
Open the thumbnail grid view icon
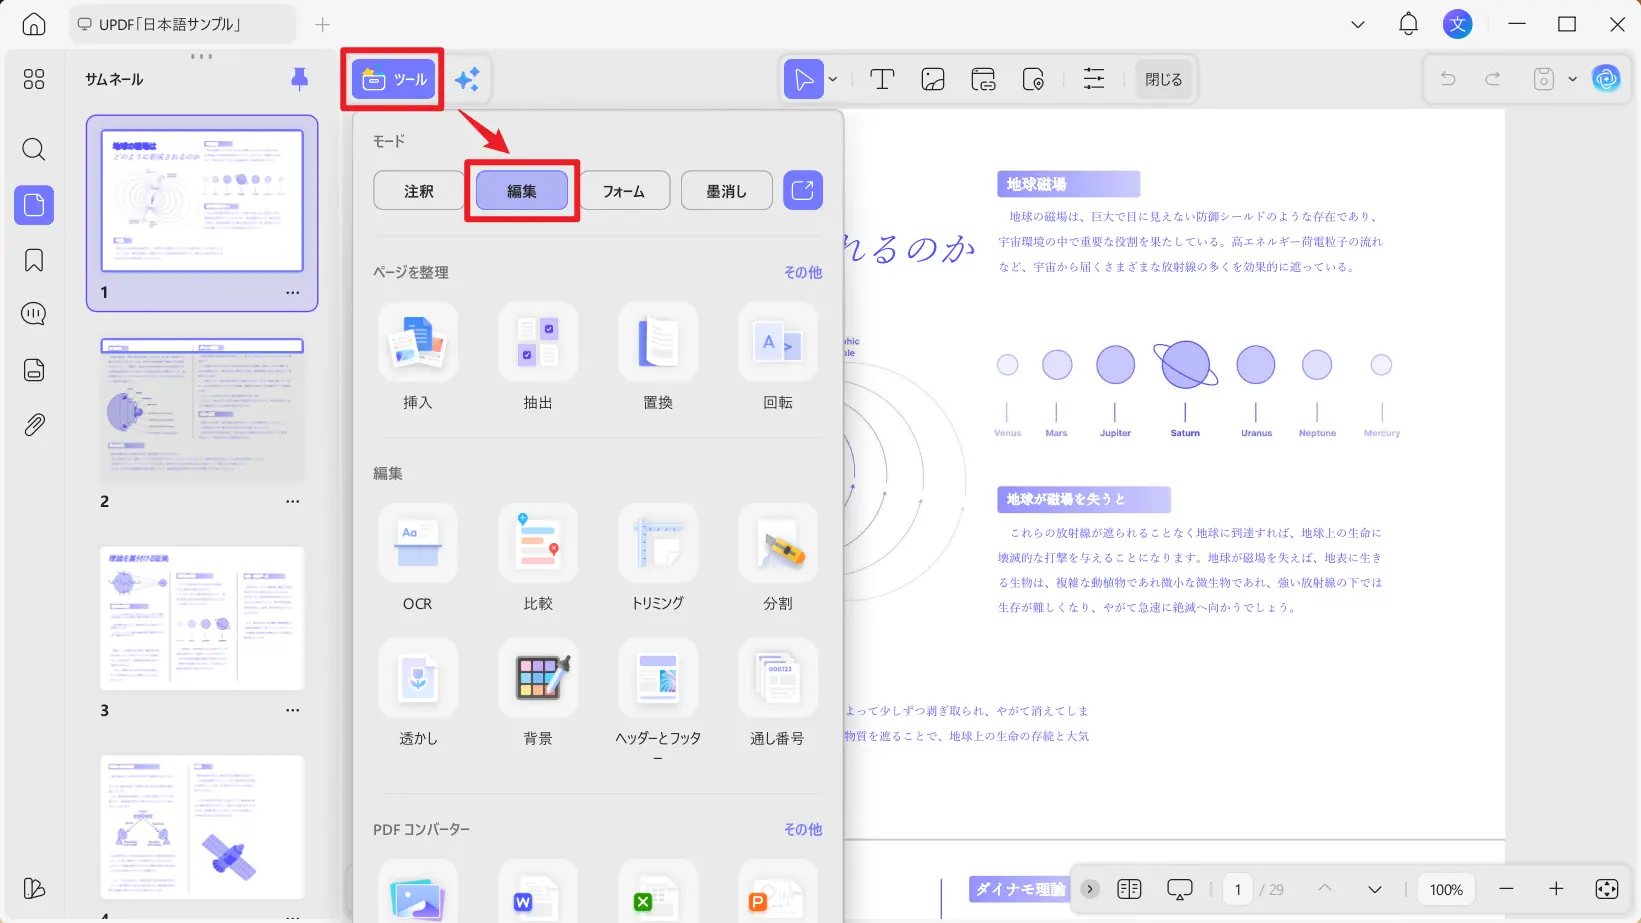(x=34, y=79)
